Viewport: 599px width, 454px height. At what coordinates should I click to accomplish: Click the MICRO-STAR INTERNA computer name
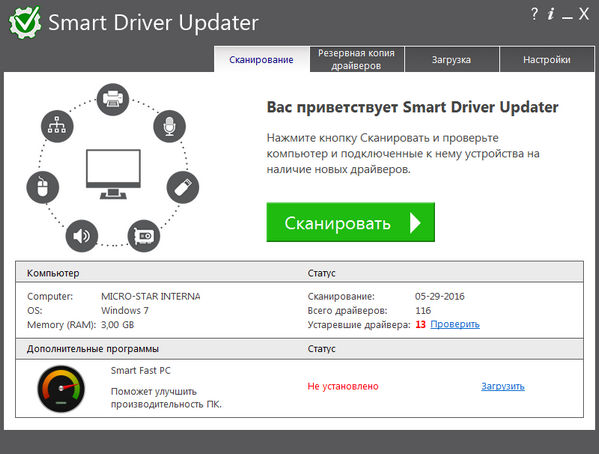(x=151, y=296)
